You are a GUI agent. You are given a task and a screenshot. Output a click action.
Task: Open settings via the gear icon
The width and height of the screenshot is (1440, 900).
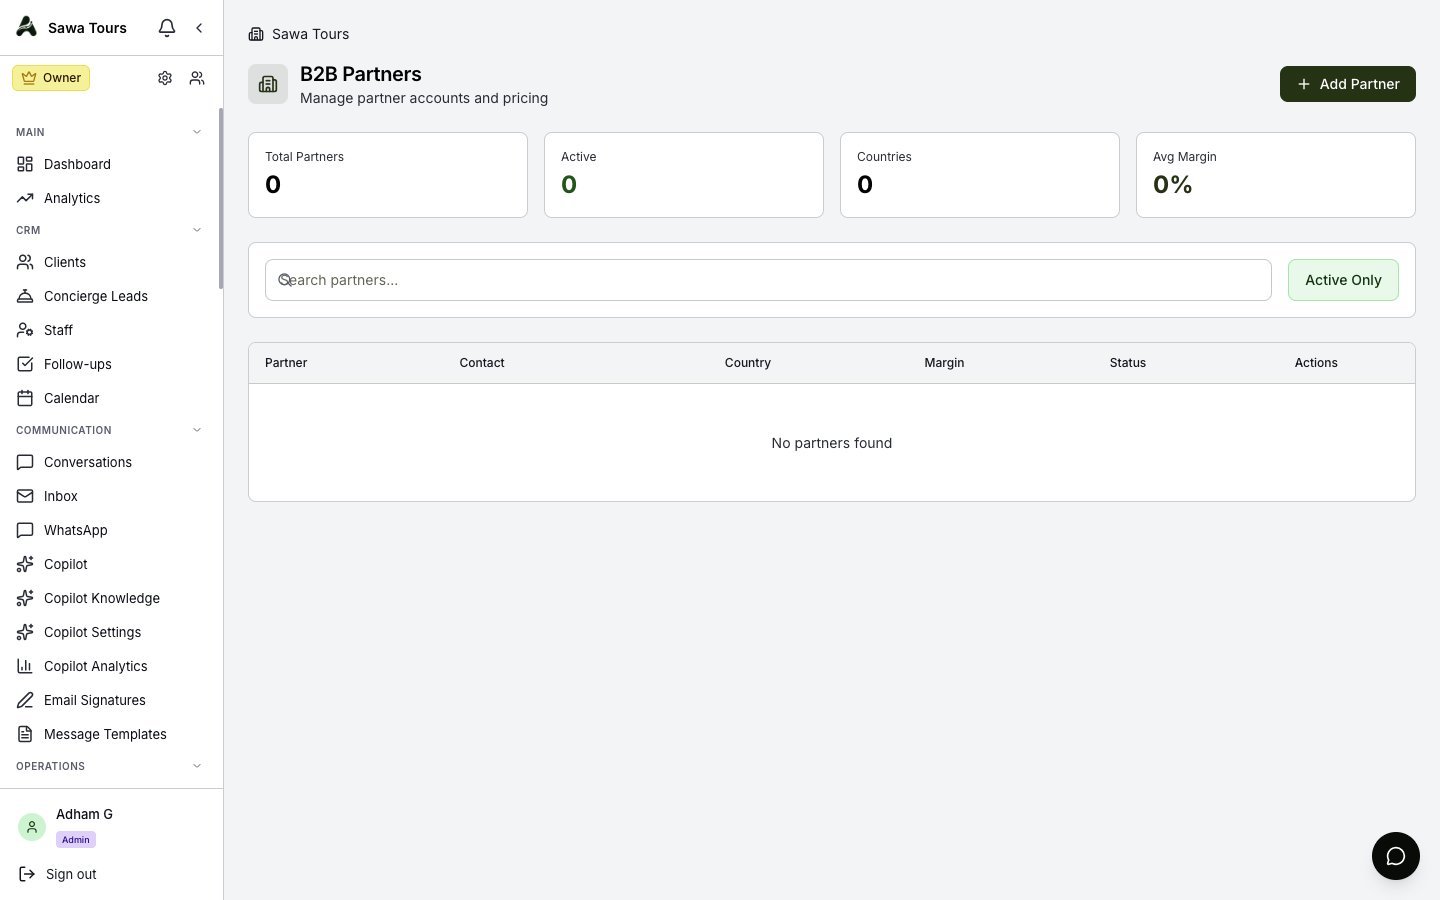tap(165, 78)
